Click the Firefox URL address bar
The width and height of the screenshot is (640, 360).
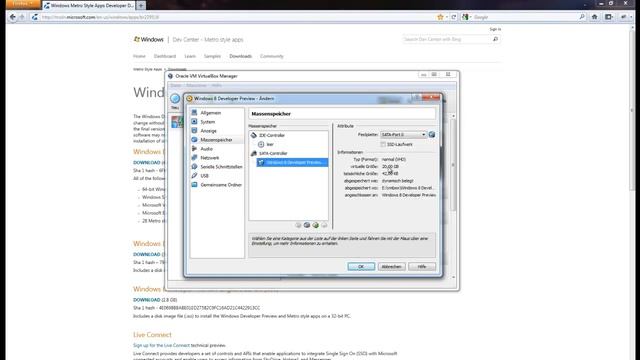click(x=237, y=17)
